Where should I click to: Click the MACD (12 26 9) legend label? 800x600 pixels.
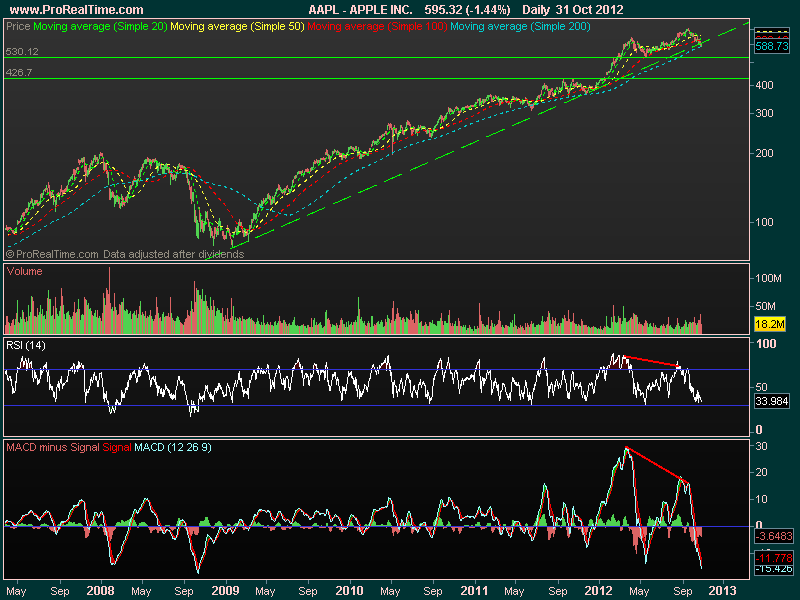coord(173,447)
